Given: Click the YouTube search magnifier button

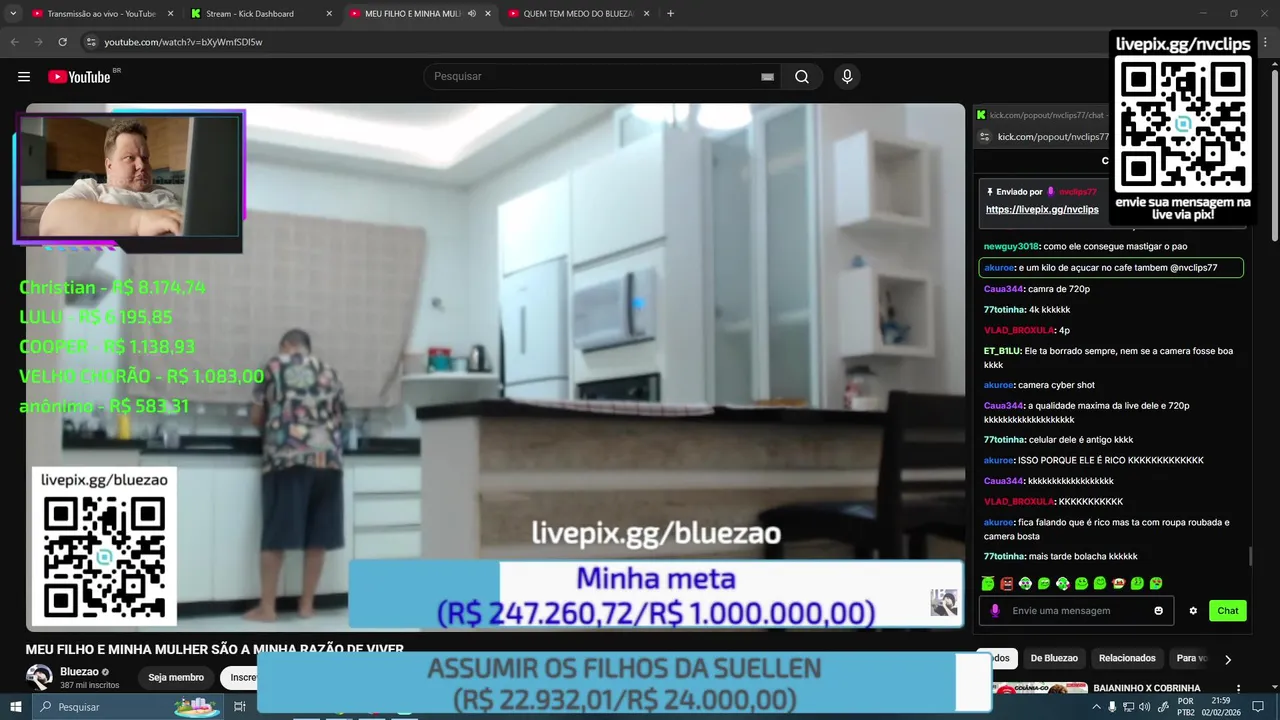Looking at the screenshot, I should tap(802, 77).
